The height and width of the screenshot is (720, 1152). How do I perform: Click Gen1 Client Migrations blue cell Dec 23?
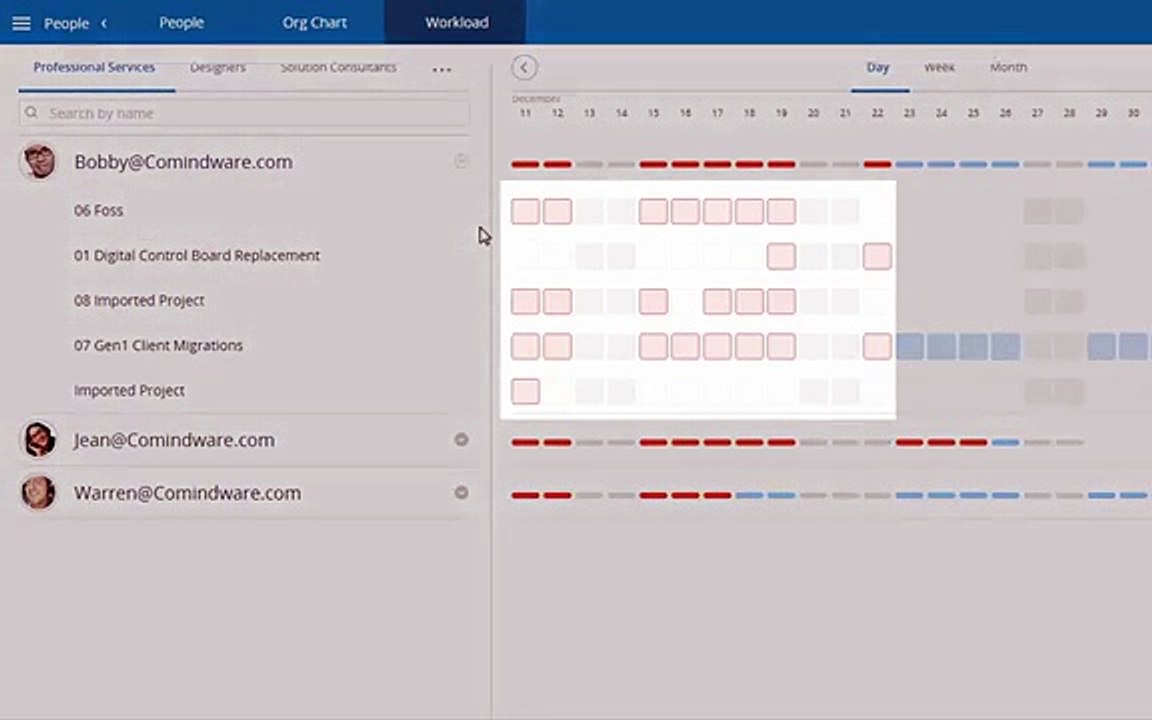910,346
